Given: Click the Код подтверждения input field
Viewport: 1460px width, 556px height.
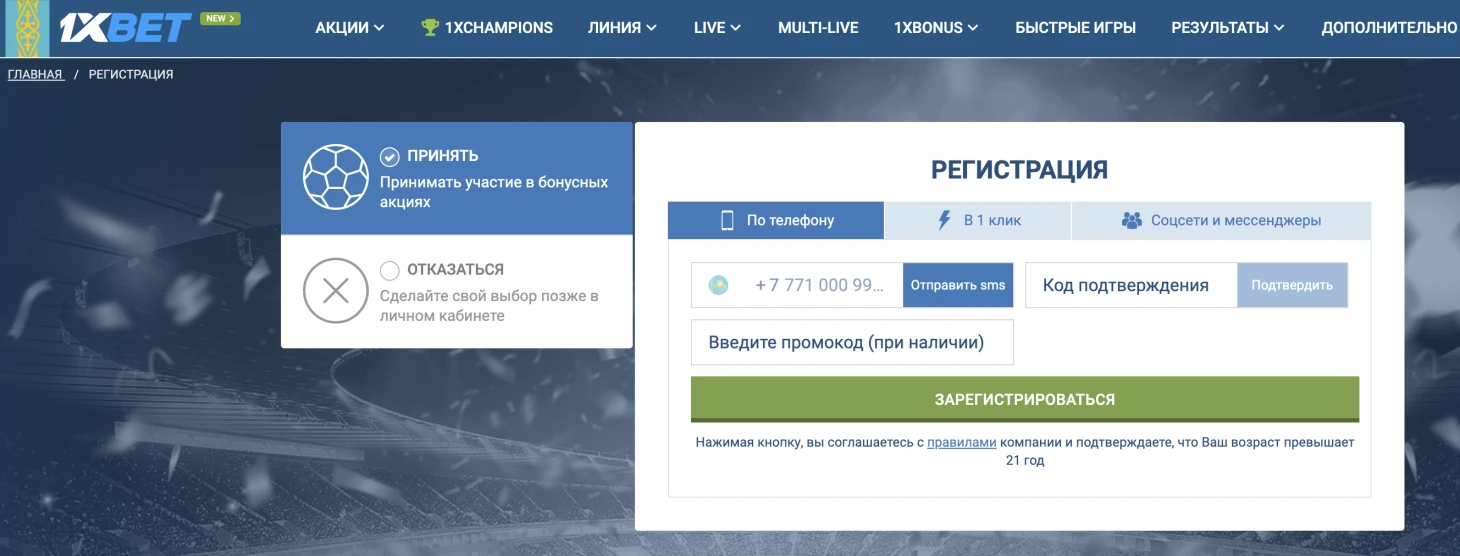Looking at the screenshot, I should coord(1131,285).
